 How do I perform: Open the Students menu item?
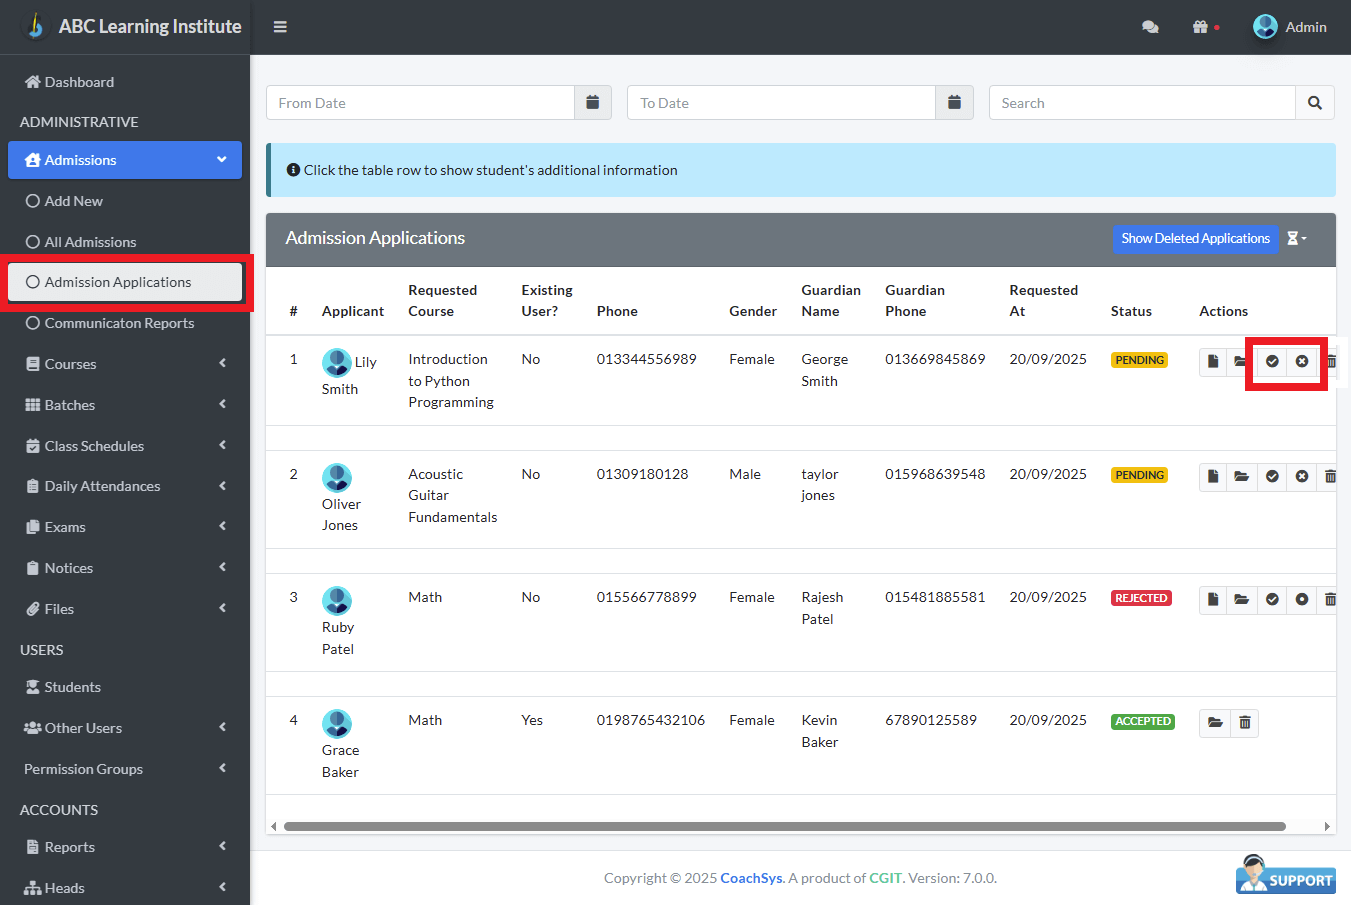point(72,687)
